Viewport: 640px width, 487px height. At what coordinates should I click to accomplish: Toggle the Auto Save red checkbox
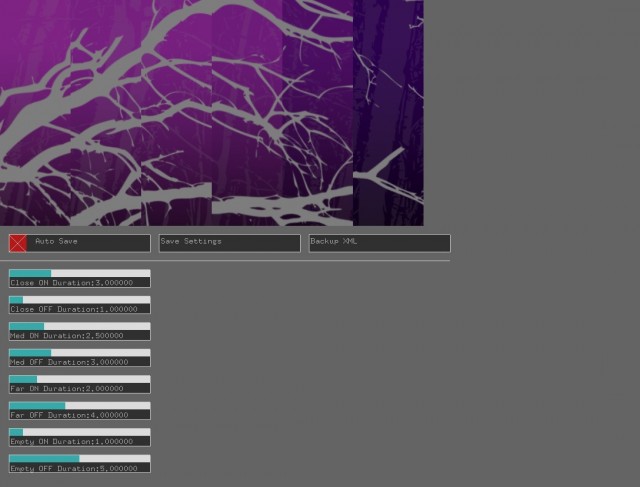tap(18, 243)
